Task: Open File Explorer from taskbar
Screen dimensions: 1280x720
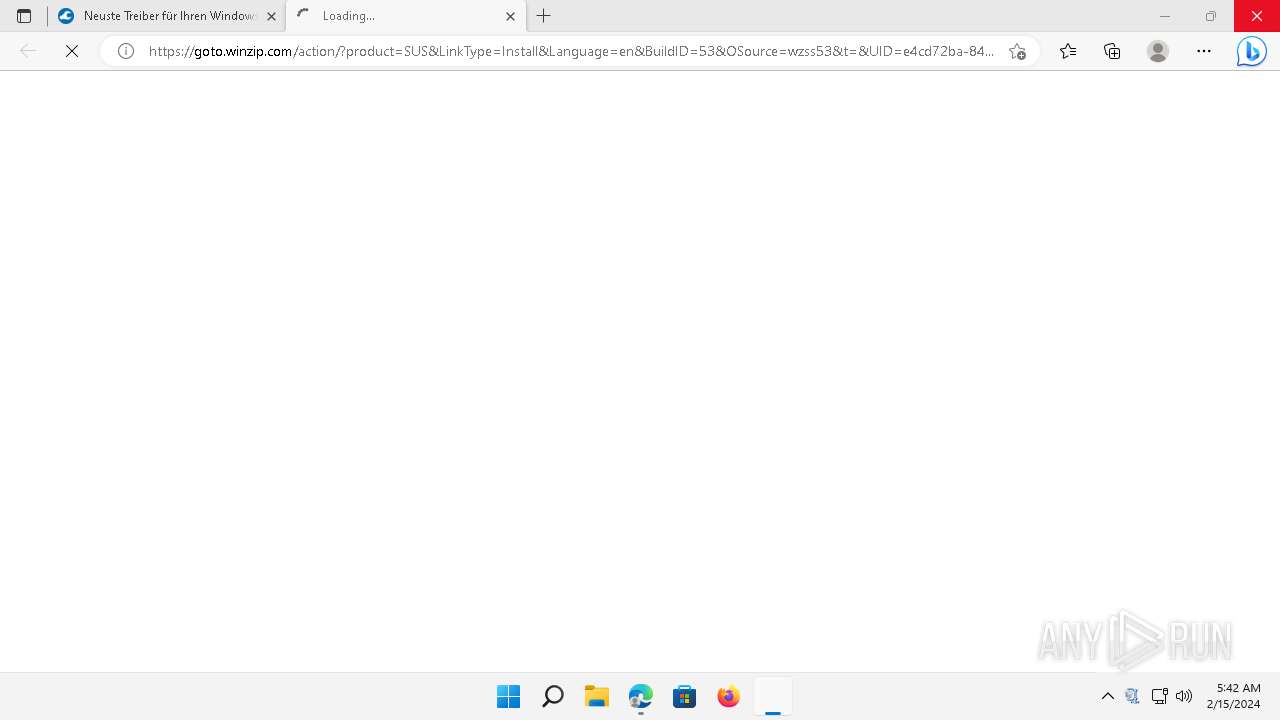Action: click(x=597, y=696)
